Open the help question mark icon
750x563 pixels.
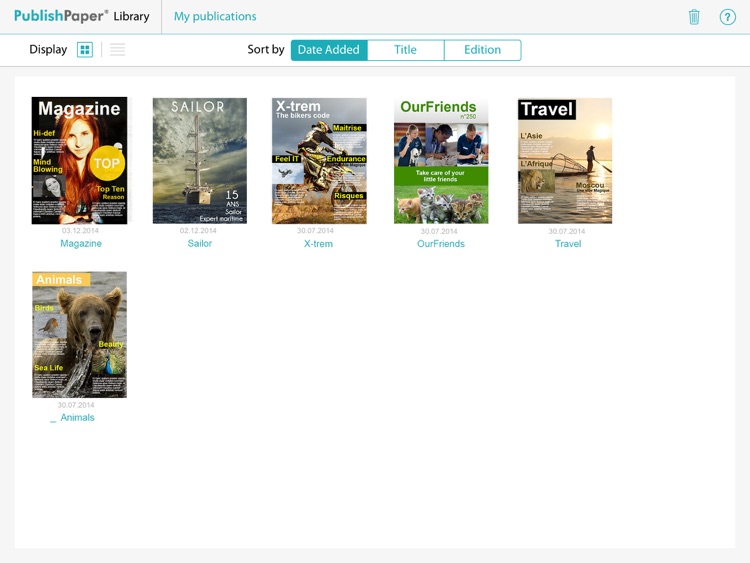coord(728,17)
